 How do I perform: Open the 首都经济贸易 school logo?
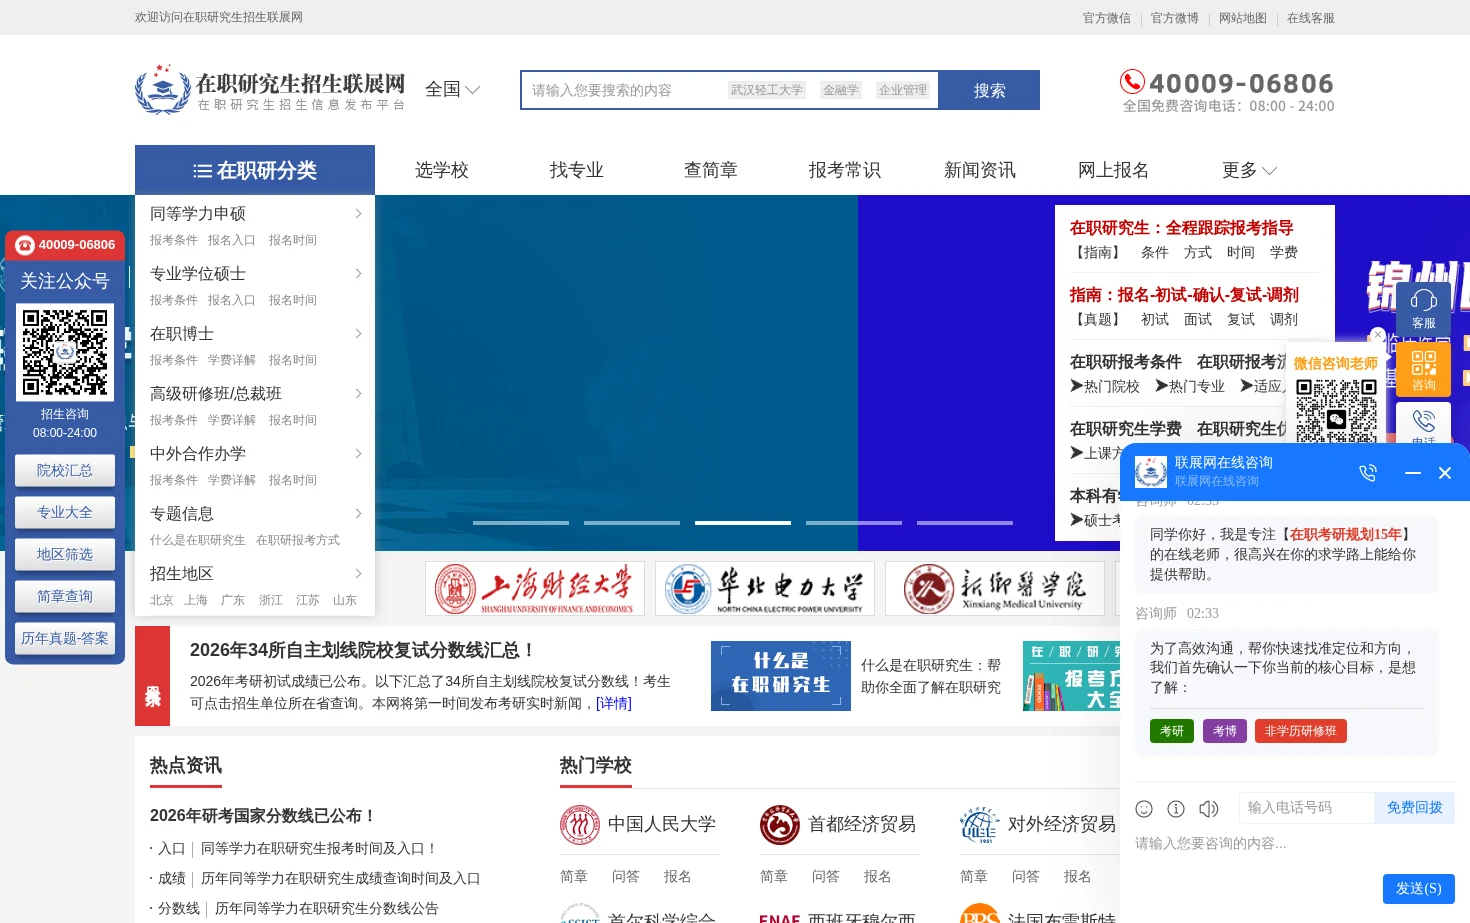click(780, 825)
